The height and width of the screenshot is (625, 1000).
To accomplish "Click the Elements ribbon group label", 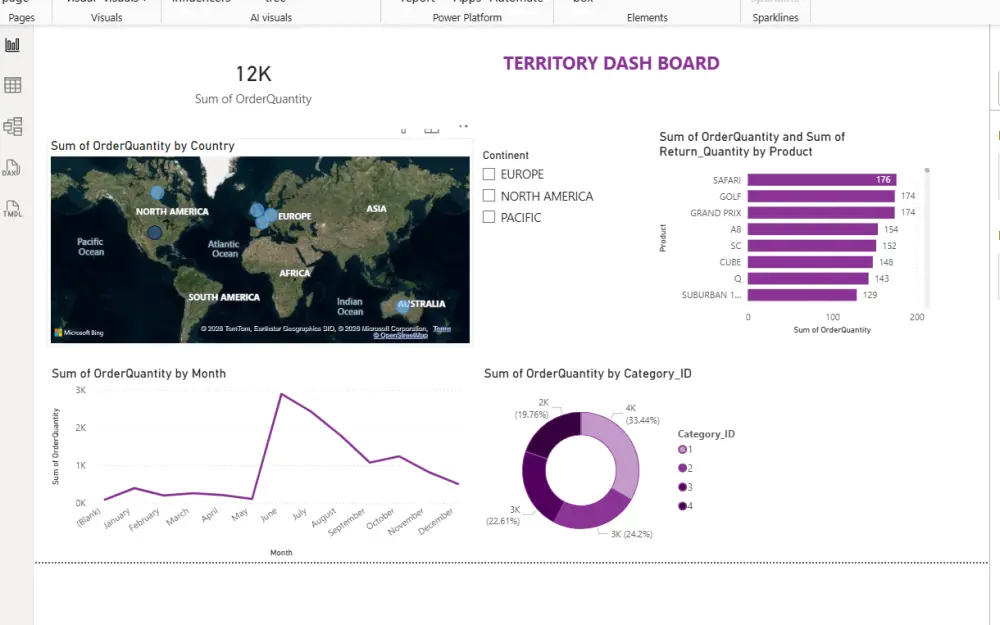I will pyautogui.click(x=647, y=17).
